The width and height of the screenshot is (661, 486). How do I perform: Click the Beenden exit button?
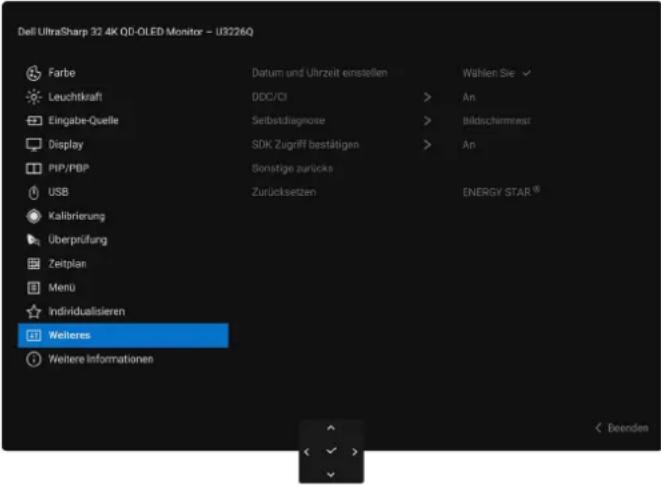622,428
